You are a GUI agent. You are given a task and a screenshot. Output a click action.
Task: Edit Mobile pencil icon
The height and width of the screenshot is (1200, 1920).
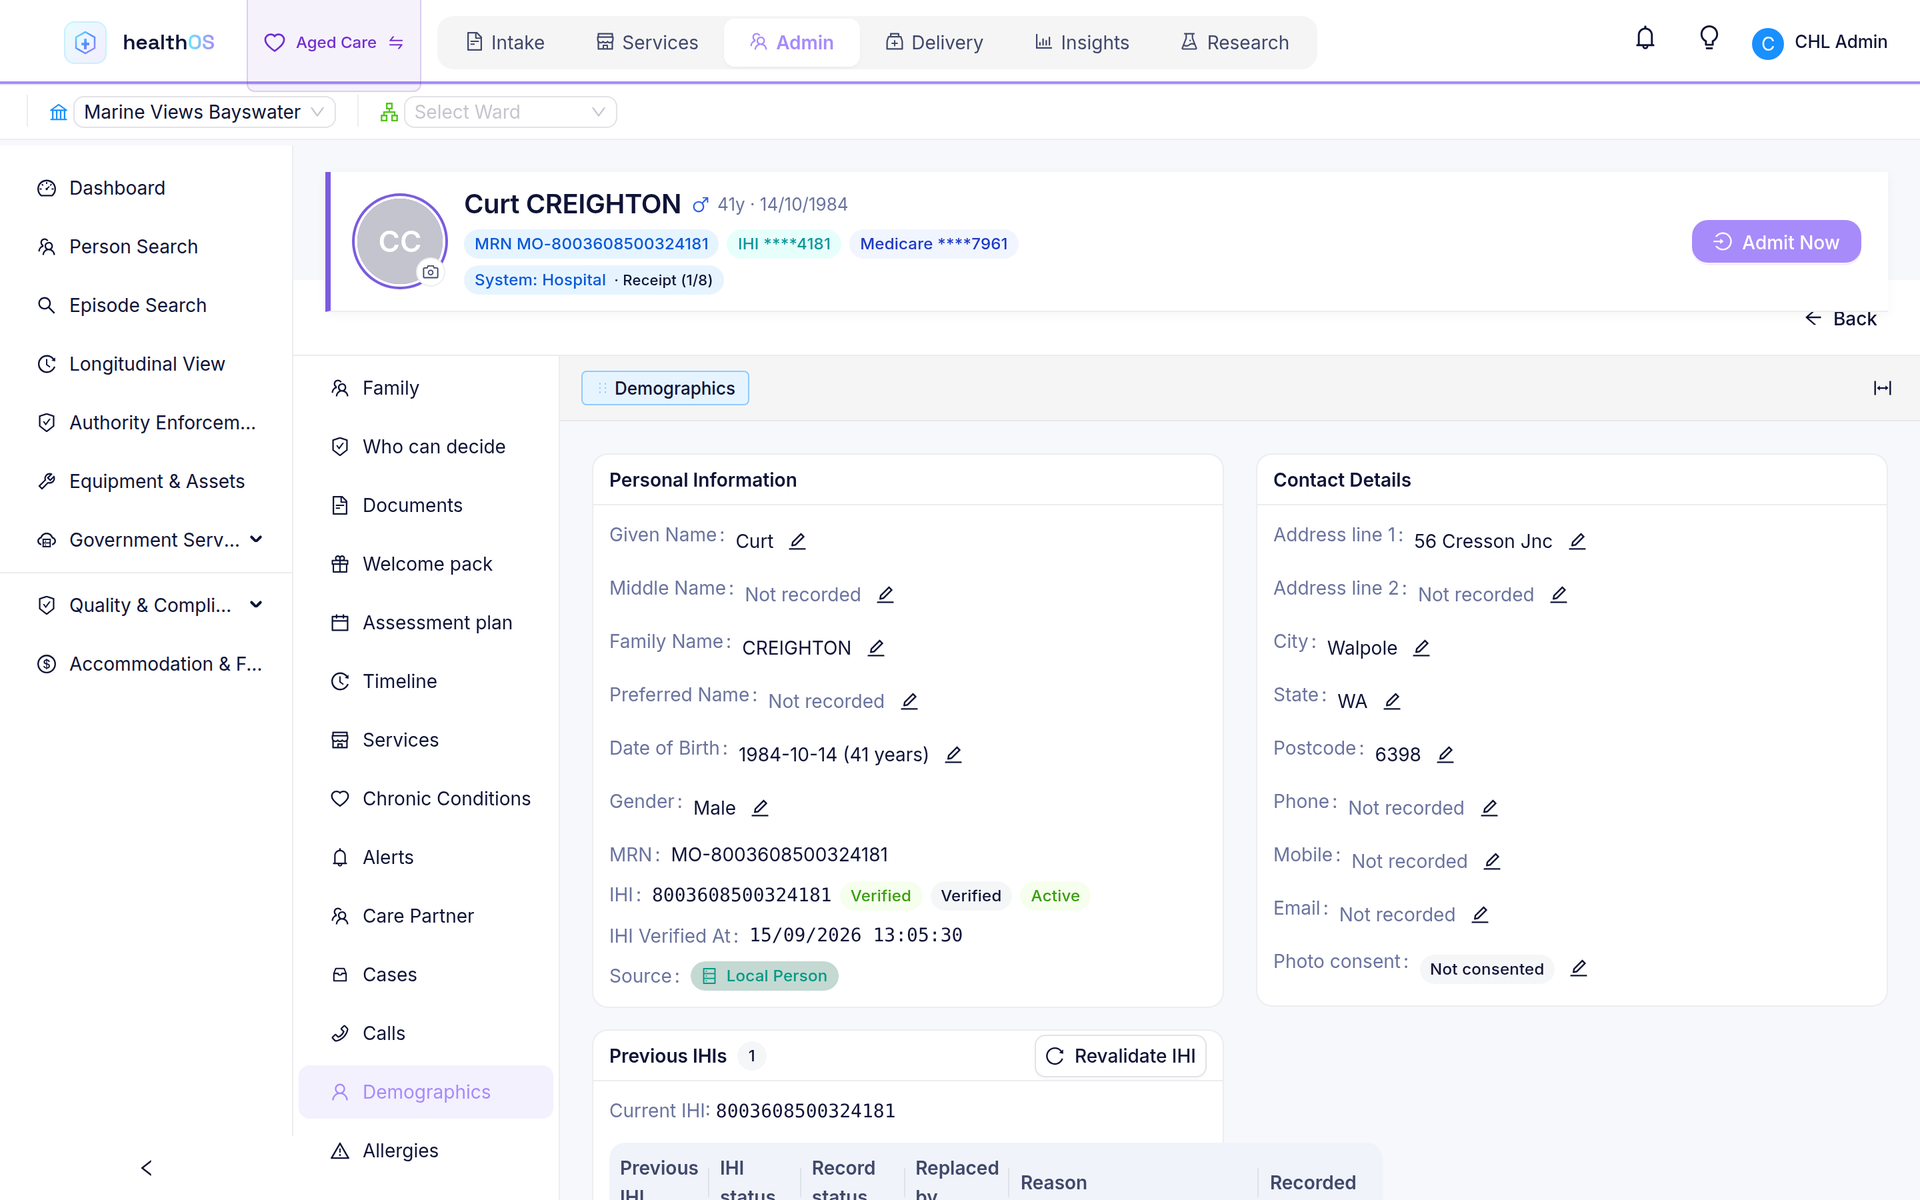(1492, 861)
